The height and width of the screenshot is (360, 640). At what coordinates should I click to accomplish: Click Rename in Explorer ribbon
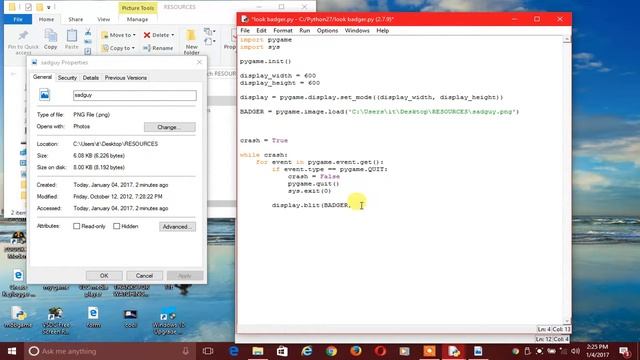pyautogui.click(x=158, y=48)
